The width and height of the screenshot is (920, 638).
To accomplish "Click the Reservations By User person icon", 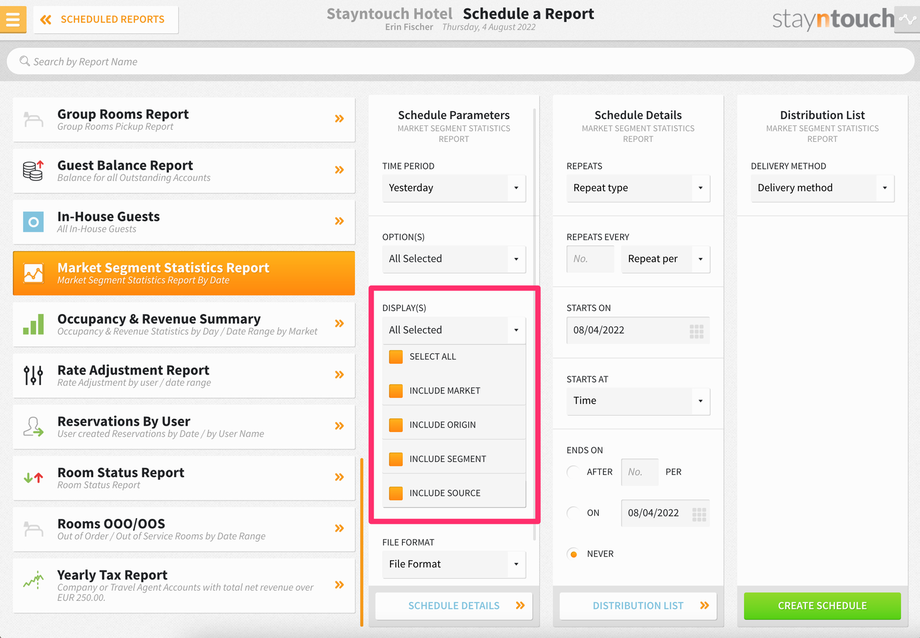I will pyautogui.click(x=33, y=427).
